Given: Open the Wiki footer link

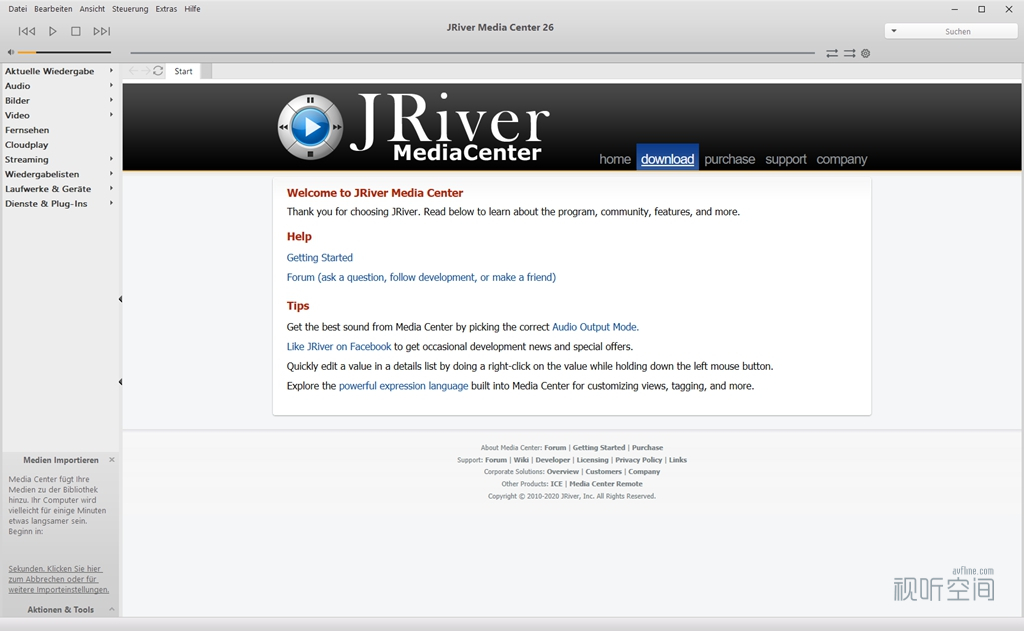Looking at the screenshot, I should [x=521, y=460].
